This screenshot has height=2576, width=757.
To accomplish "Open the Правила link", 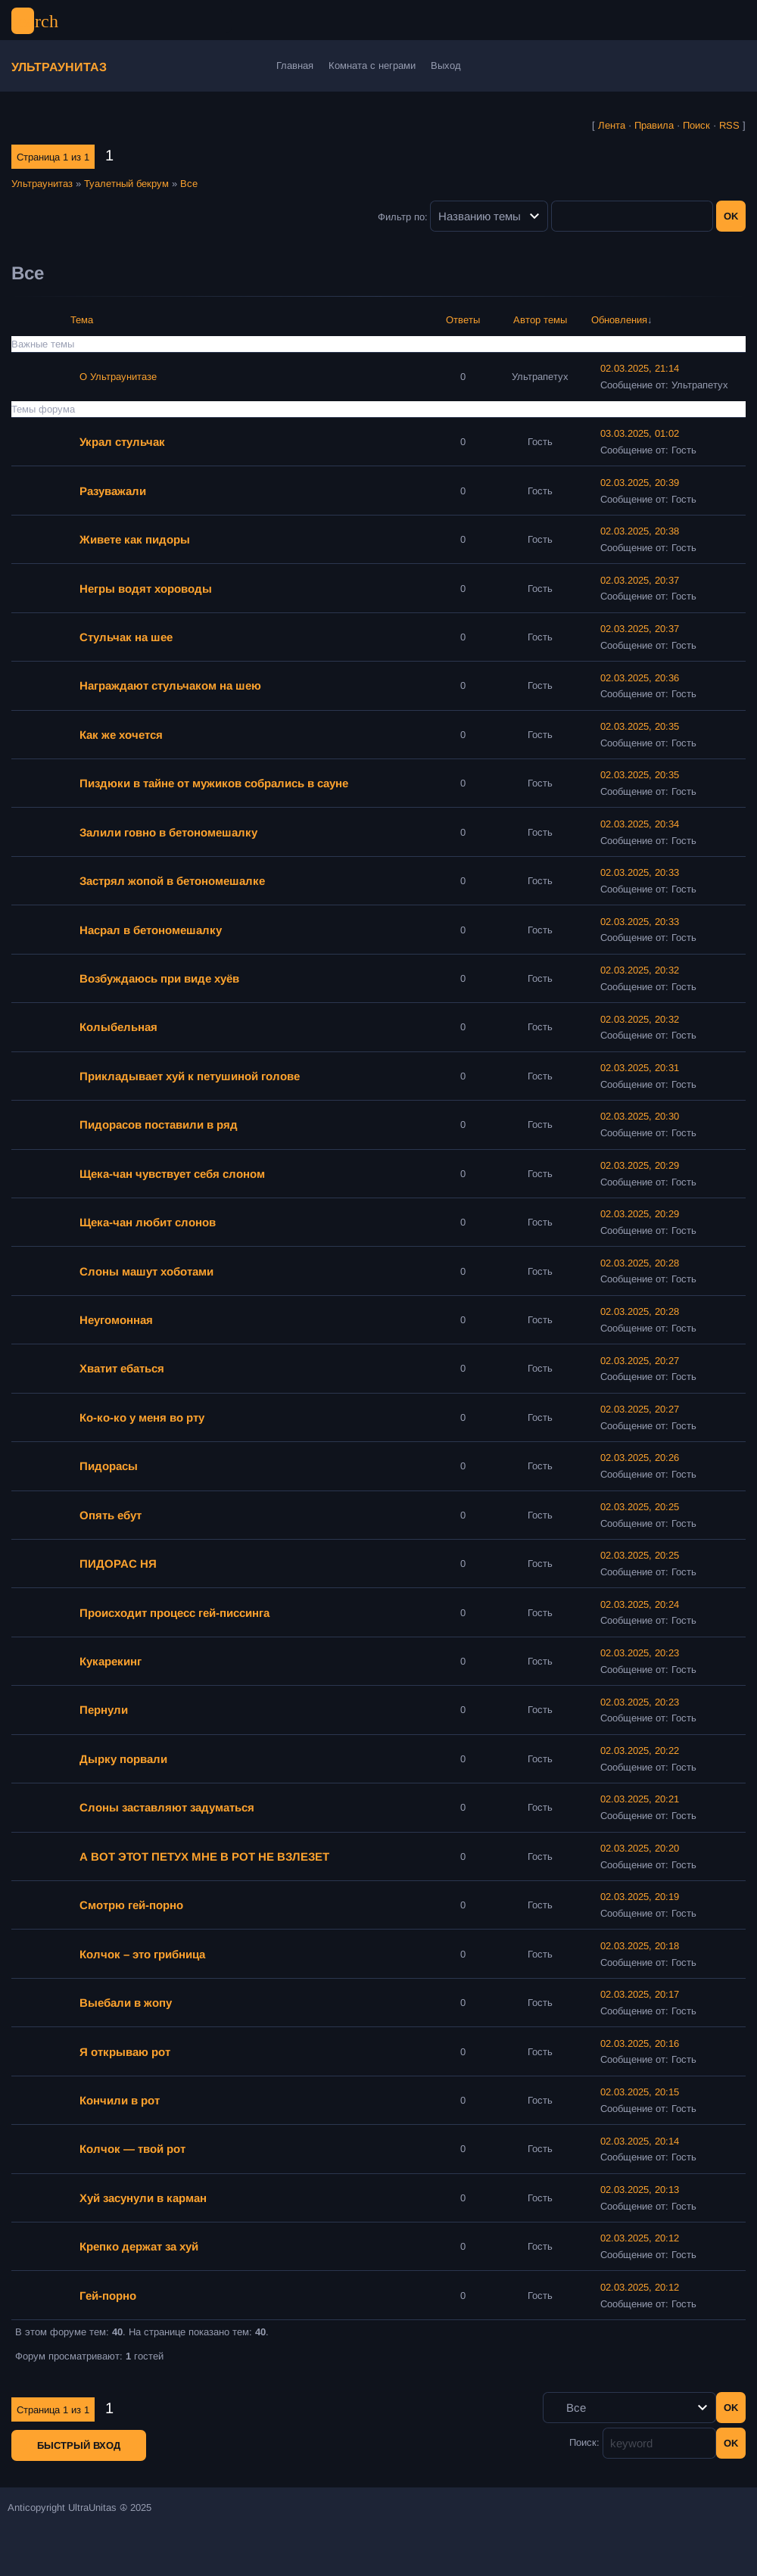I will tap(654, 126).
